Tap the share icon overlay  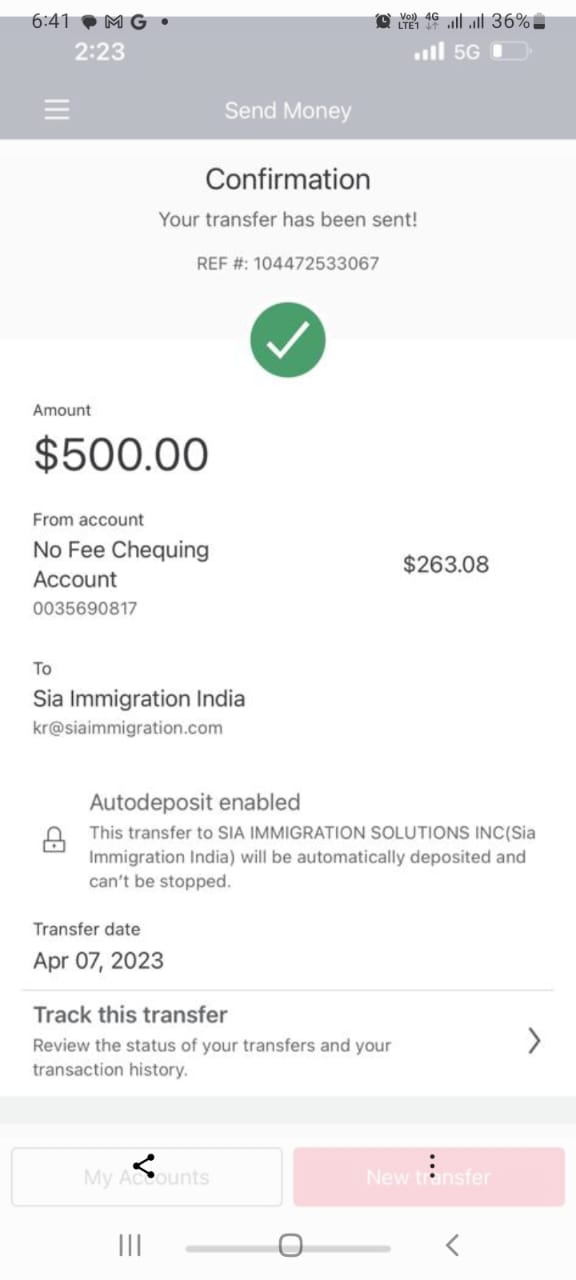(144, 1165)
